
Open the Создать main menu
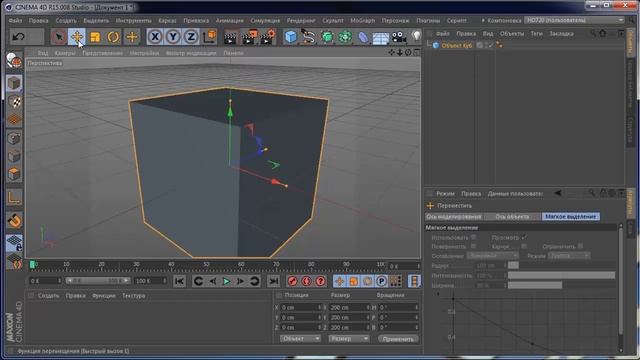pyautogui.click(x=66, y=20)
